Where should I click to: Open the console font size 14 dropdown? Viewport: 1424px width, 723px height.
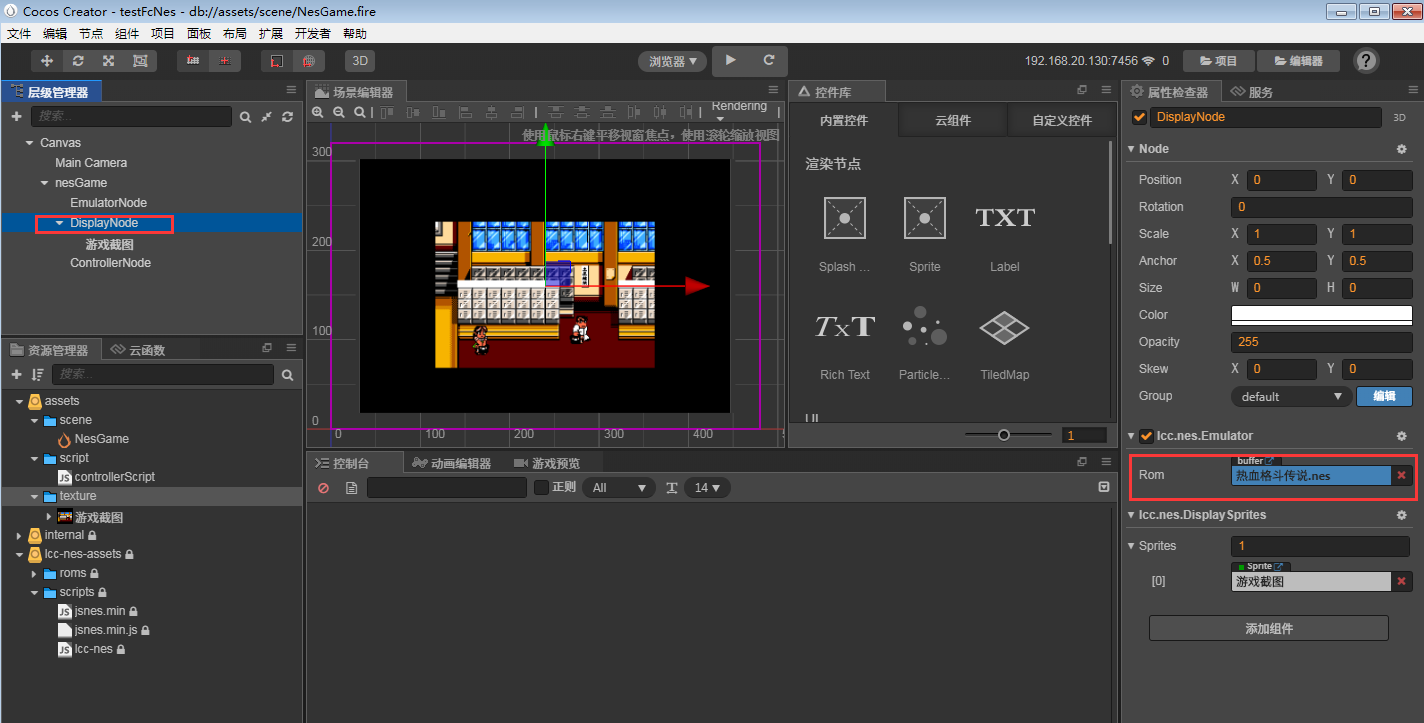tap(707, 488)
